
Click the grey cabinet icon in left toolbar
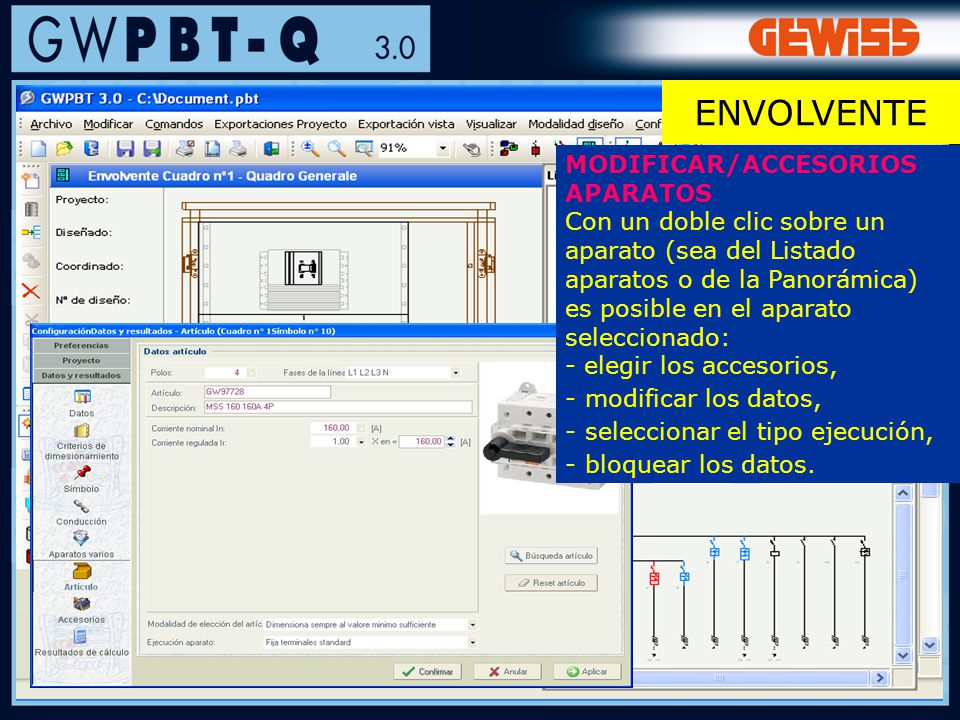click(31, 209)
